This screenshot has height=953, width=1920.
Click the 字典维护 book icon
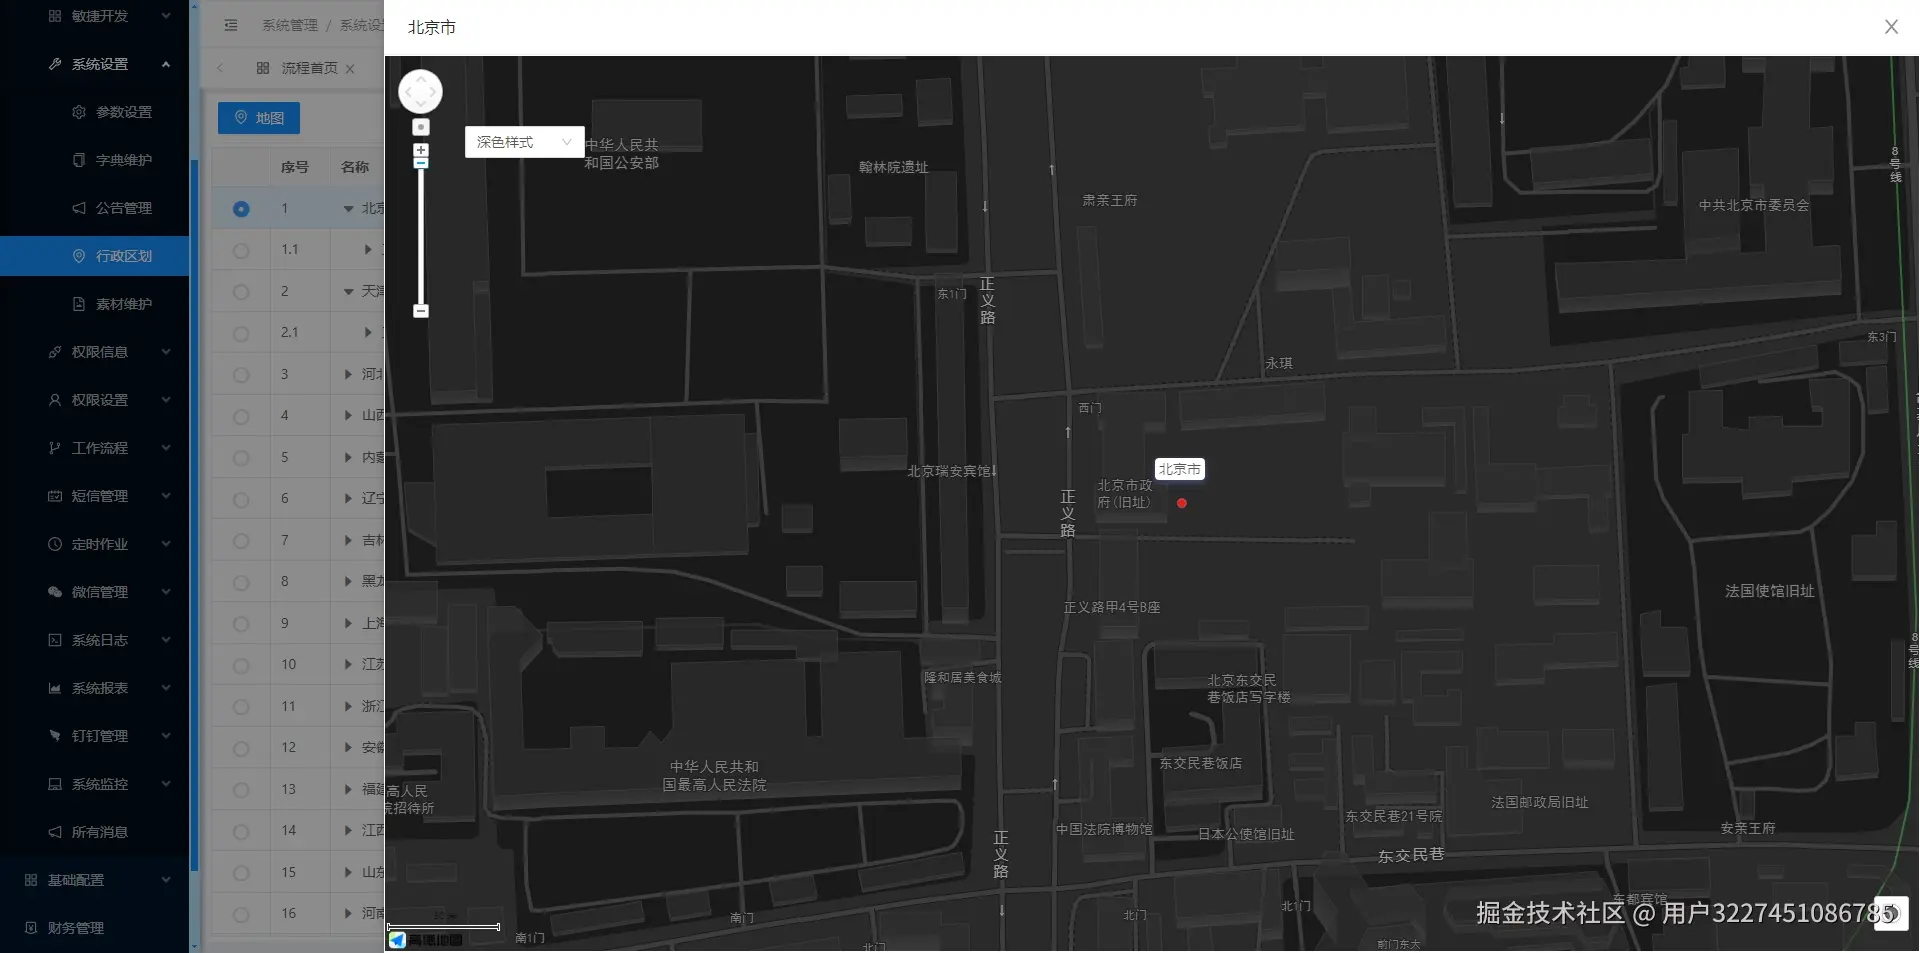[79, 160]
